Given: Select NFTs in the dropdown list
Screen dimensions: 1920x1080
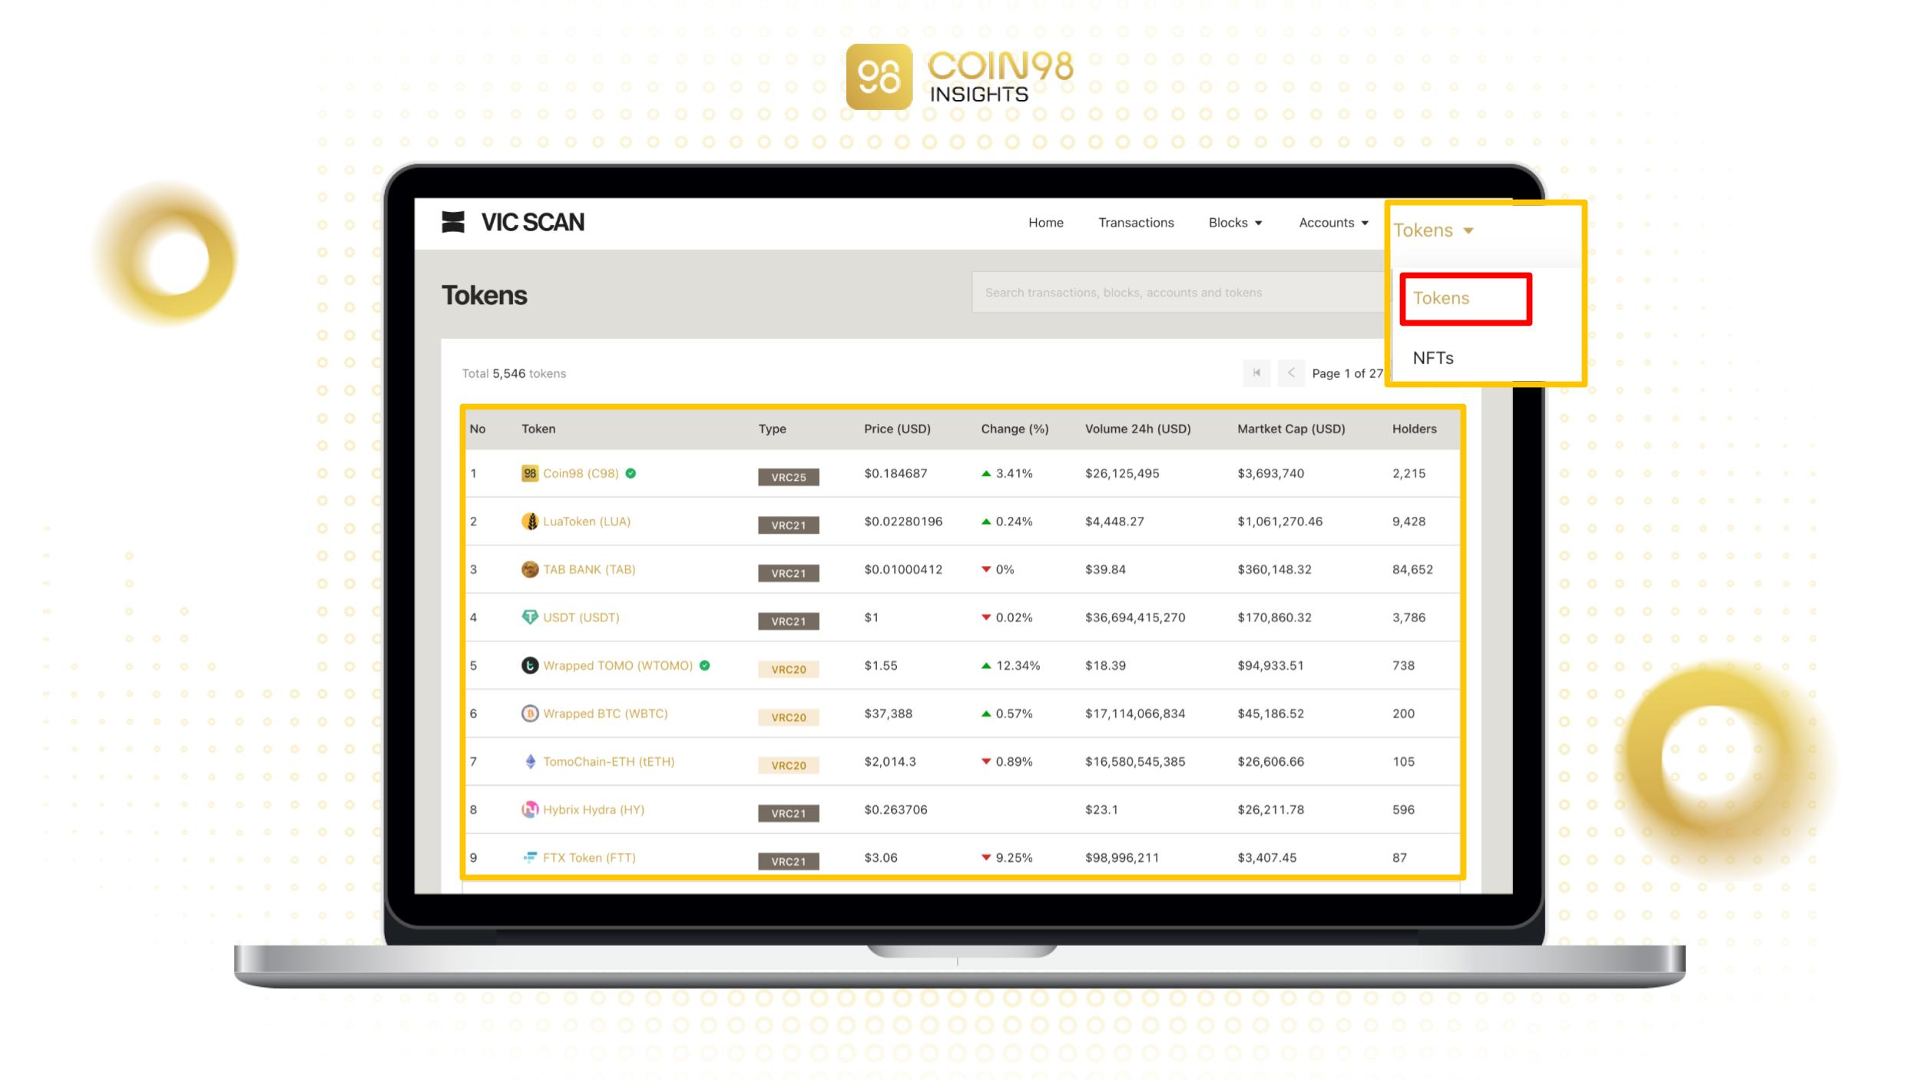Looking at the screenshot, I should (x=1433, y=358).
